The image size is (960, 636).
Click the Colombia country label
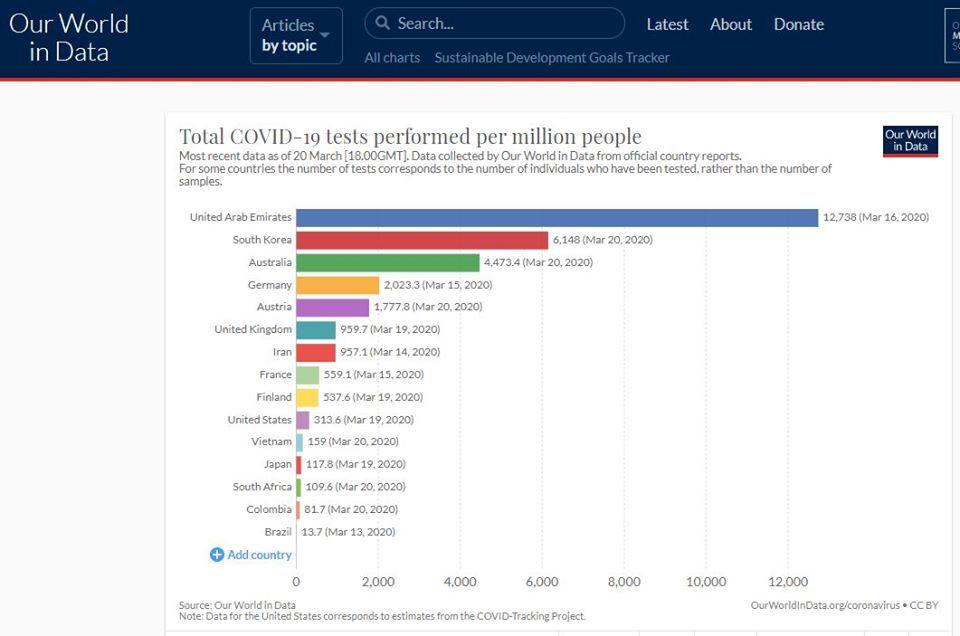[269, 509]
